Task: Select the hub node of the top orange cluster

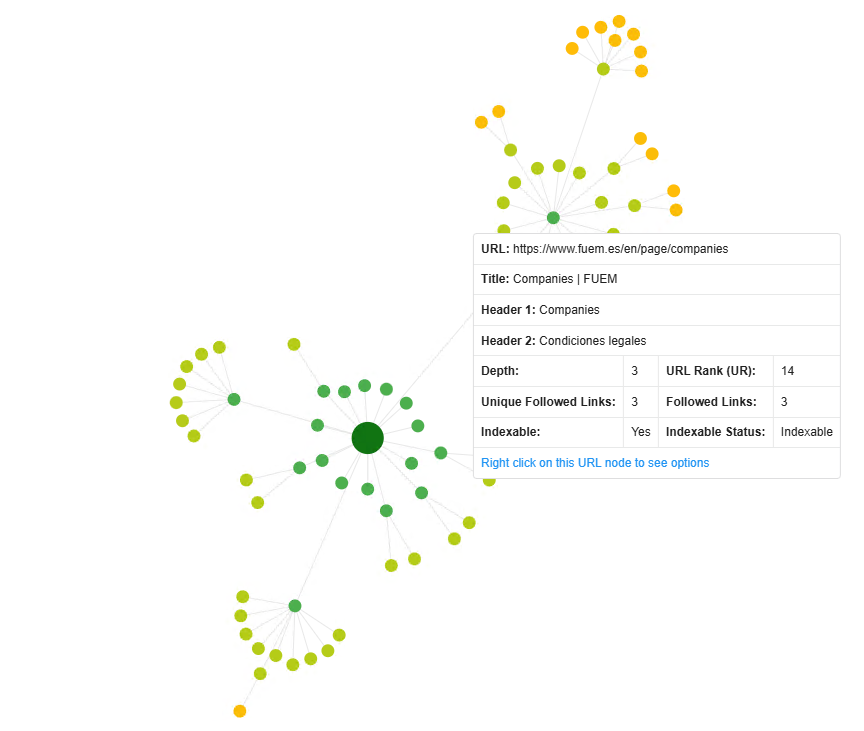Action: click(x=603, y=69)
